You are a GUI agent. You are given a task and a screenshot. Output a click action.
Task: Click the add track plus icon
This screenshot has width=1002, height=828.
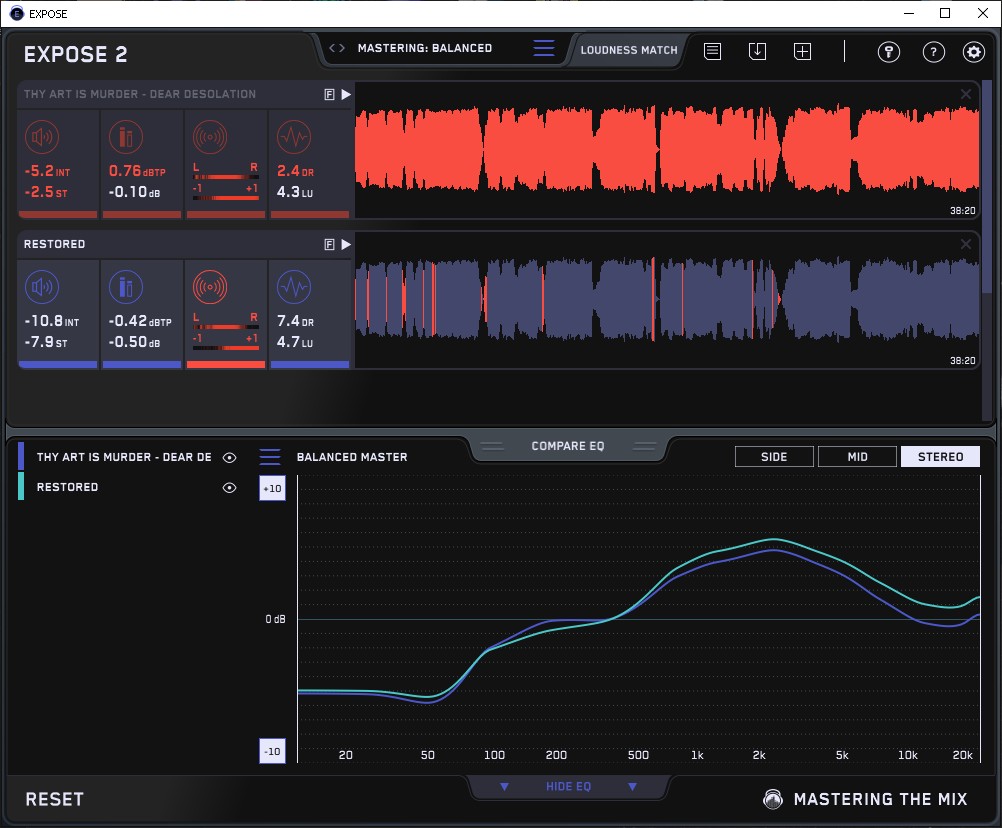pos(802,51)
